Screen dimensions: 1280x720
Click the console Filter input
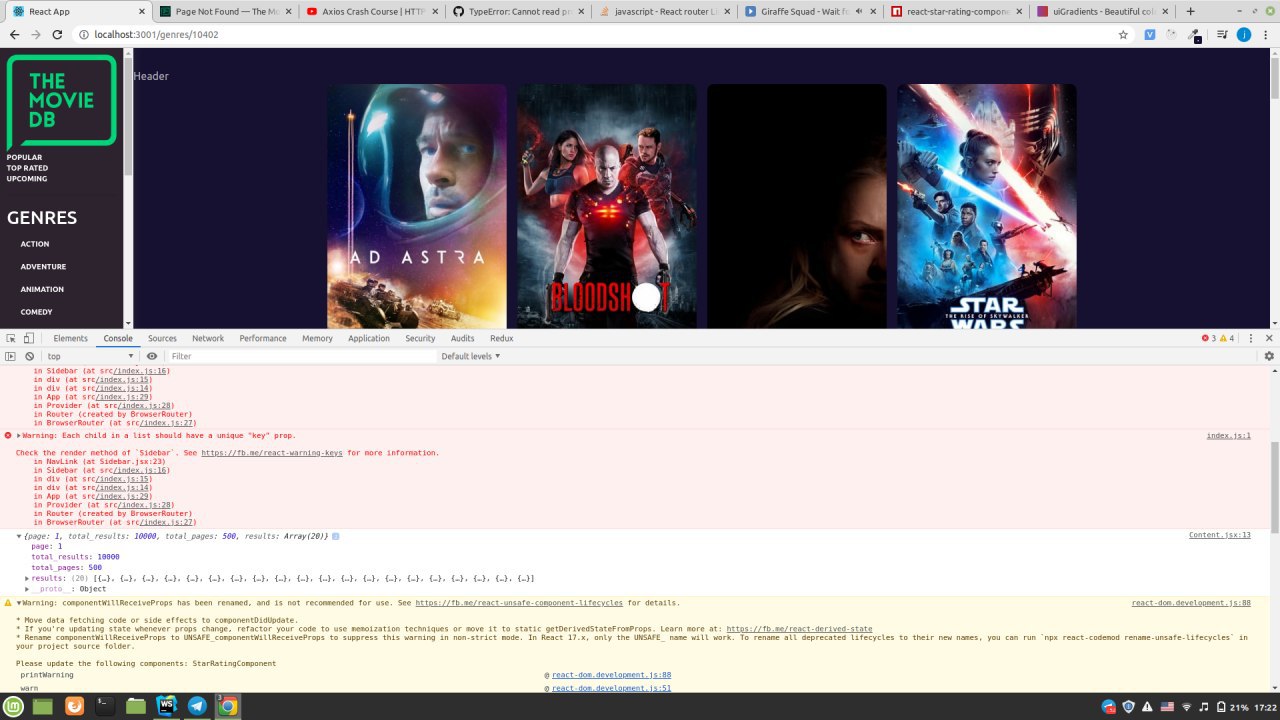point(300,356)
